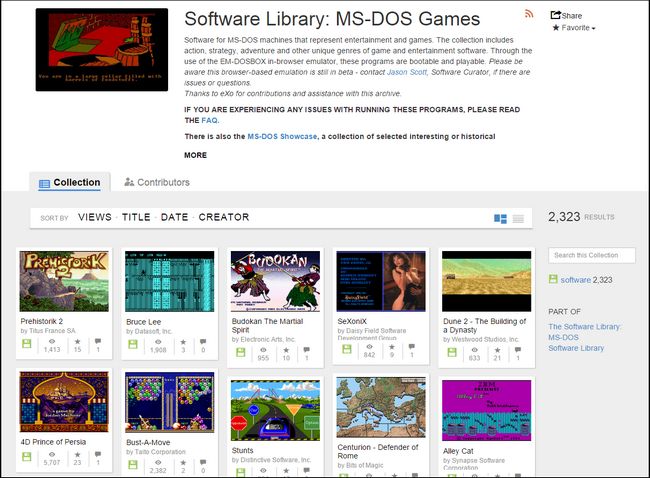The width and height of the screenshot is (650, 478).
Task: Click the favorites star on Prehistorik 2
Action: [78, 341]
